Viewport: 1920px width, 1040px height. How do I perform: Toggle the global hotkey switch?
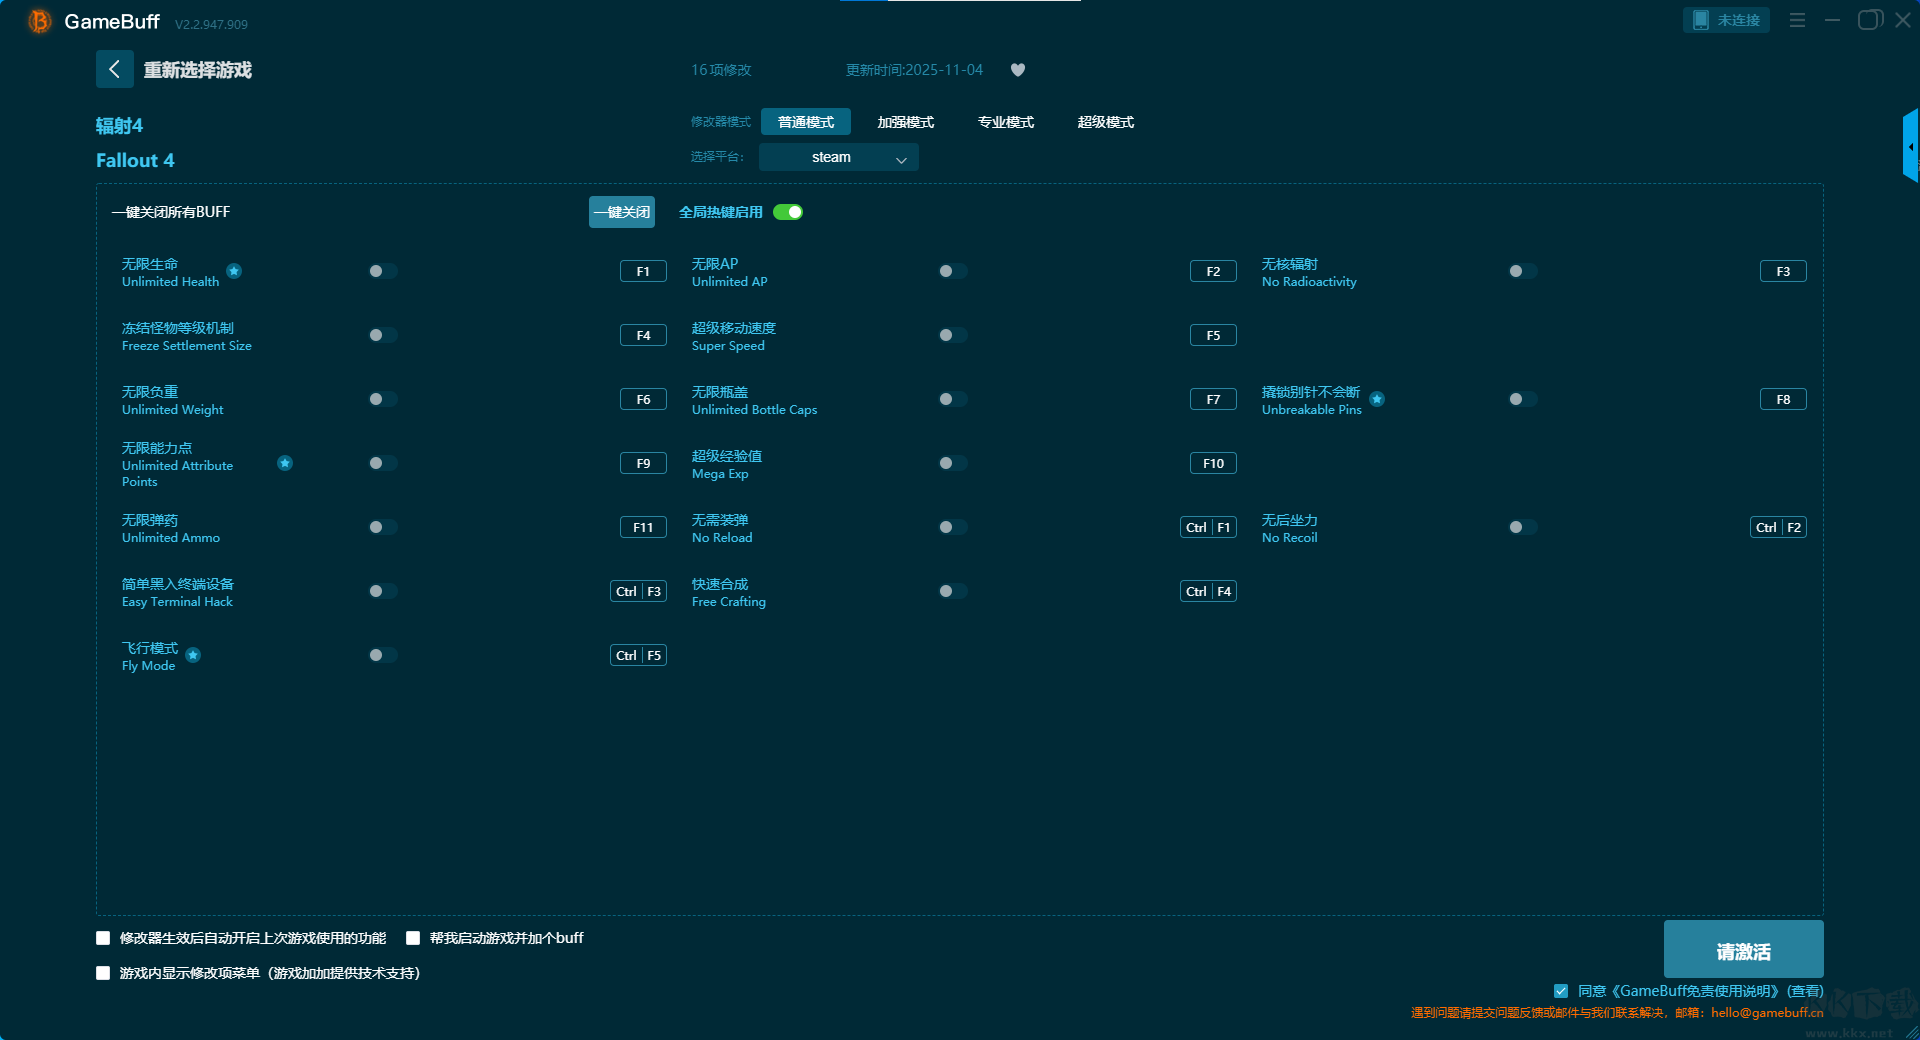click(788, 212)
